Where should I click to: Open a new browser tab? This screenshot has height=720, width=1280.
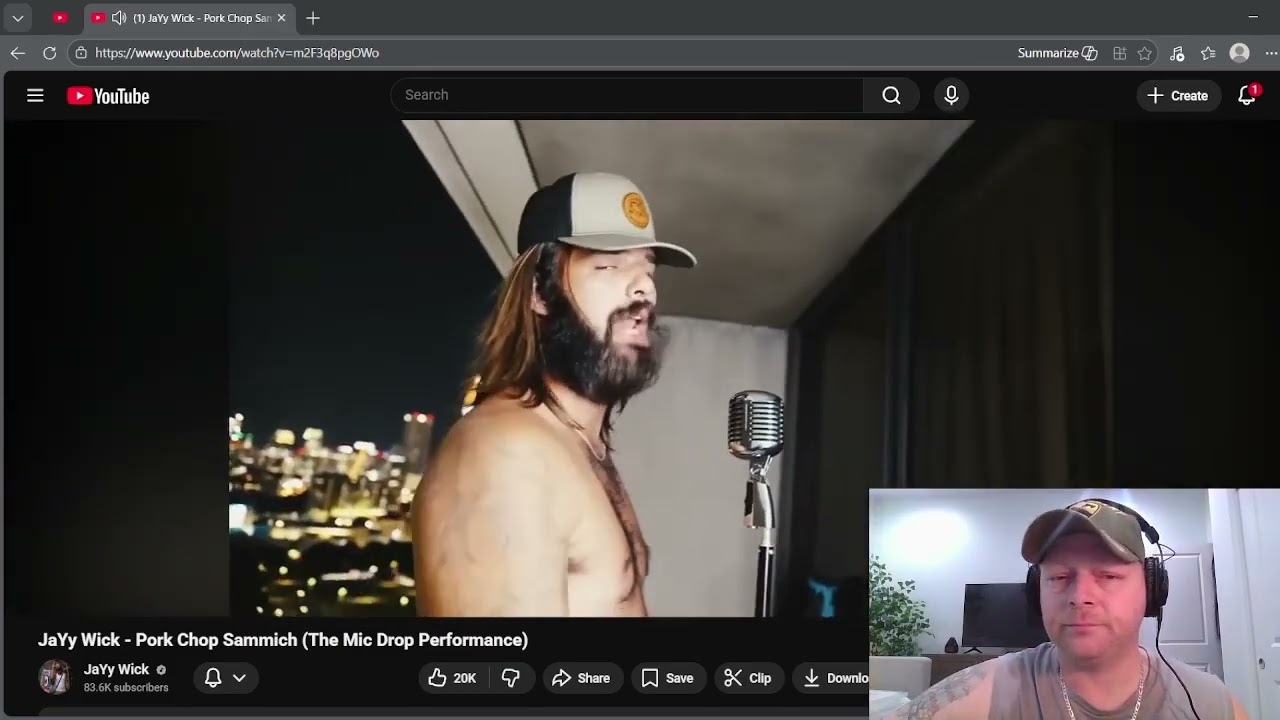(313, 18)
